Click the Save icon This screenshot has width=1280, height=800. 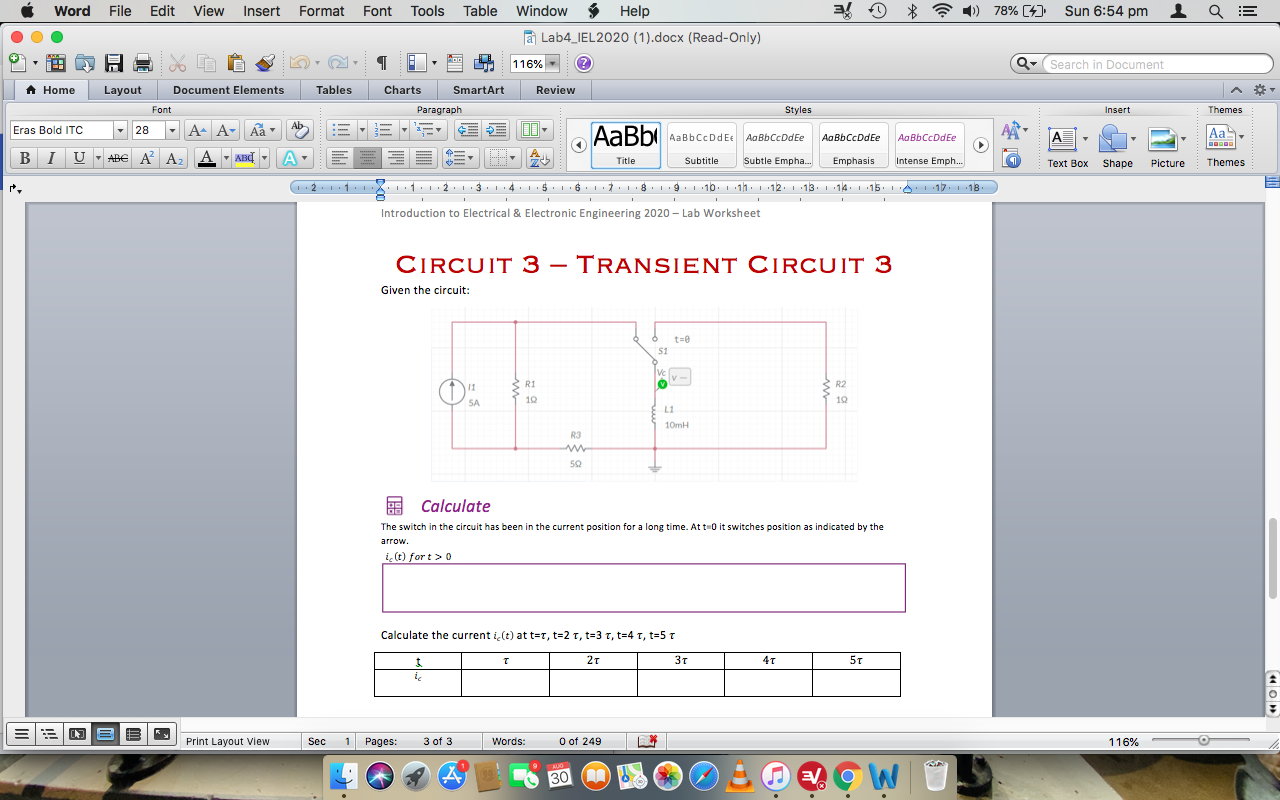(x=113, y=62)
